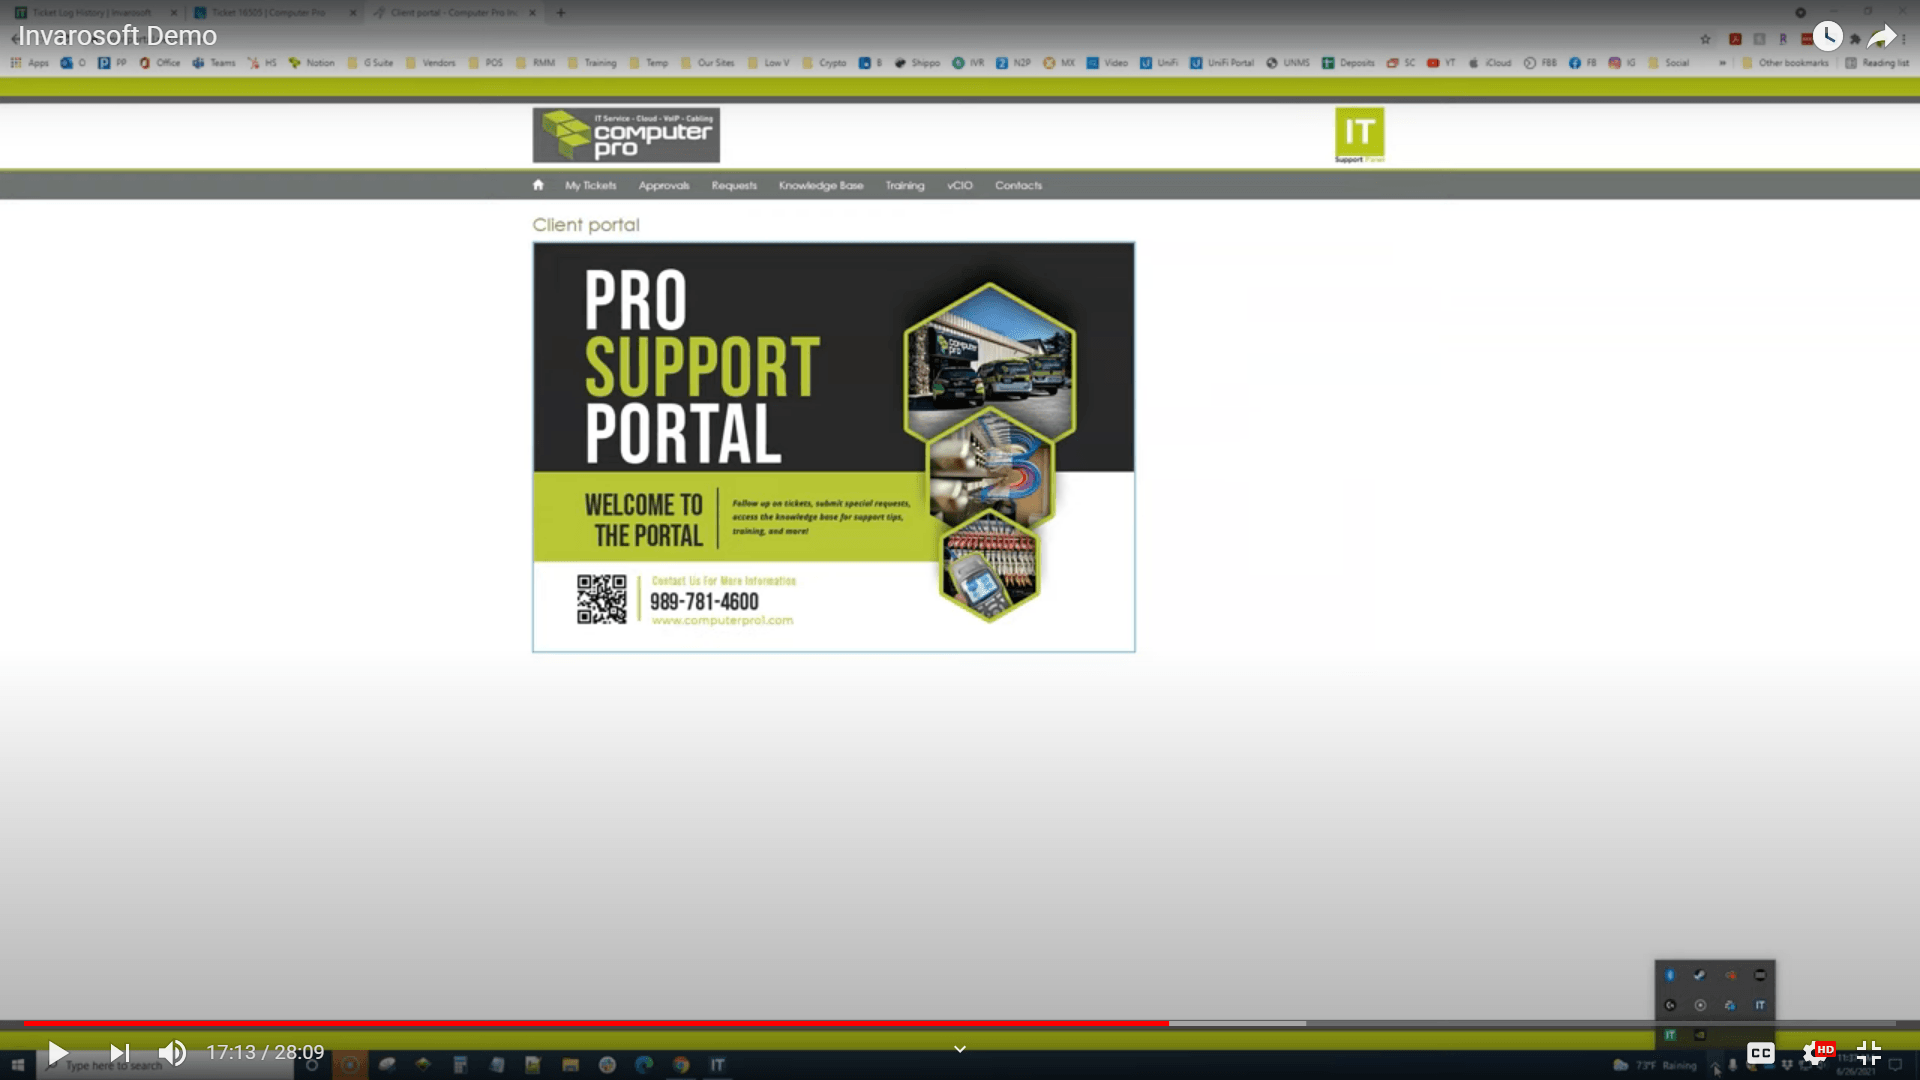Click the Pro Support Portal banner
Image resolution: width=1920 pixels, height=1080 pixels.
[833, 447]
